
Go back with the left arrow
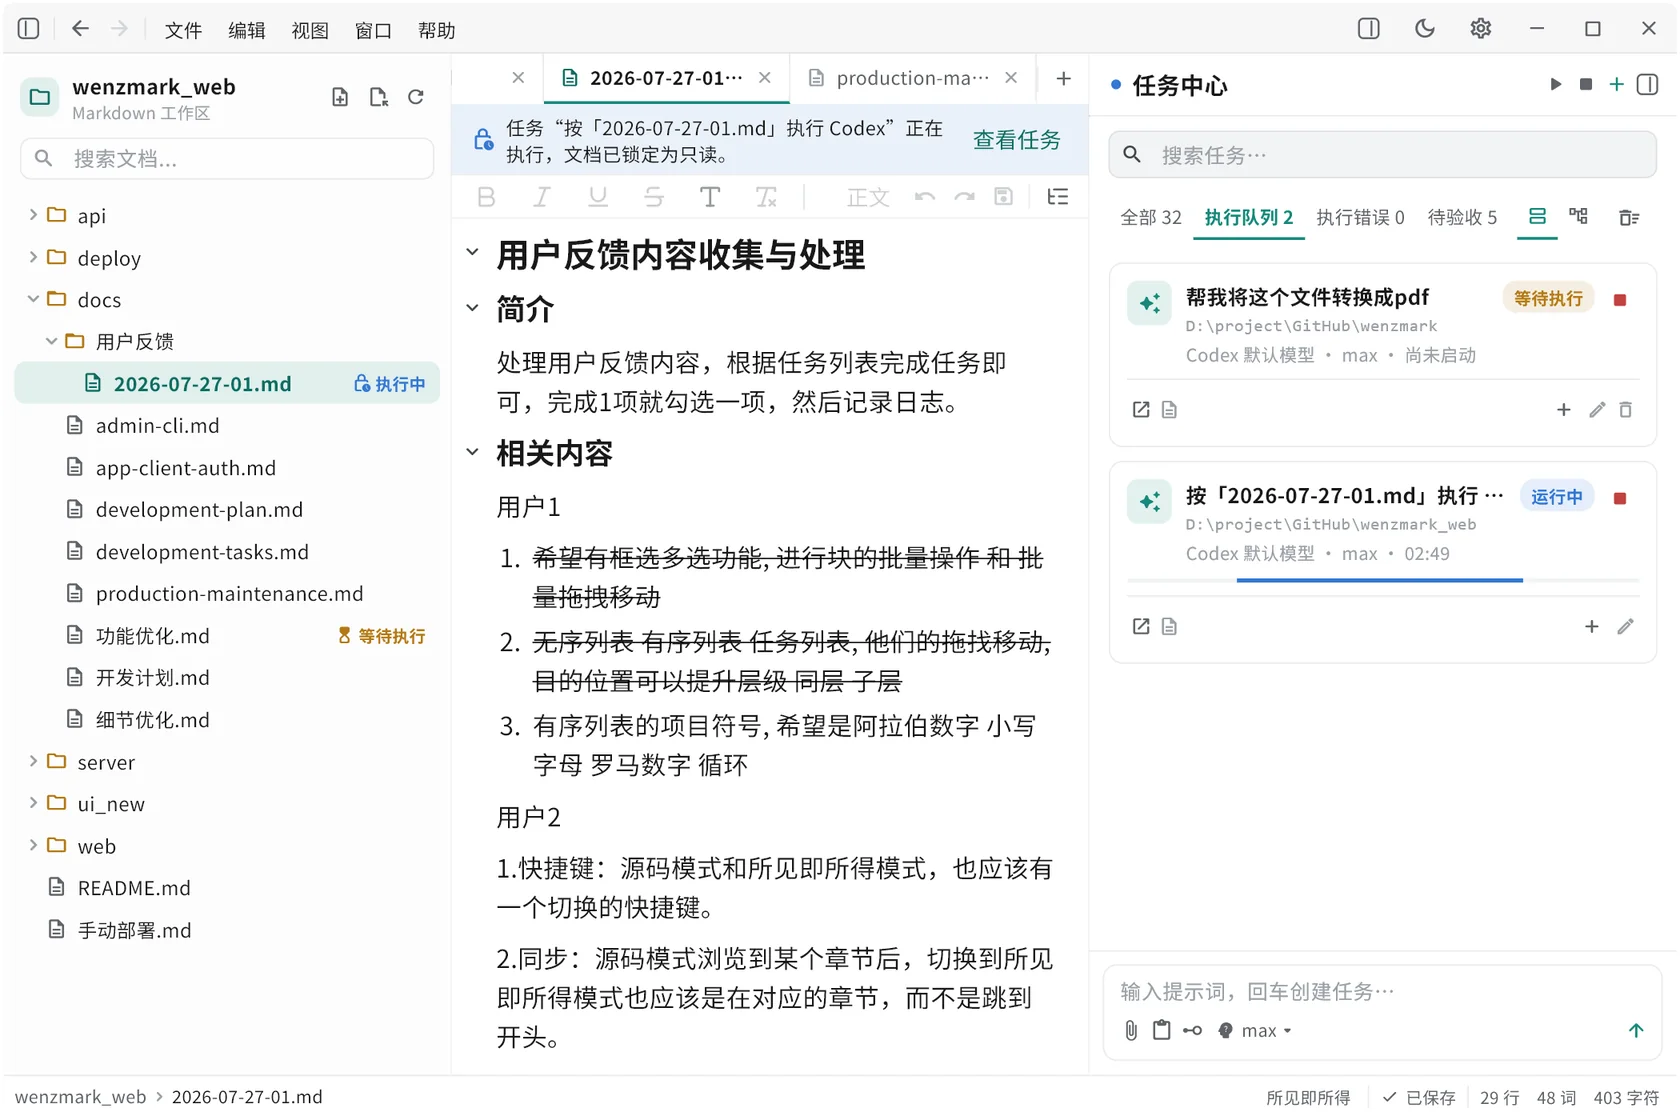80,29
